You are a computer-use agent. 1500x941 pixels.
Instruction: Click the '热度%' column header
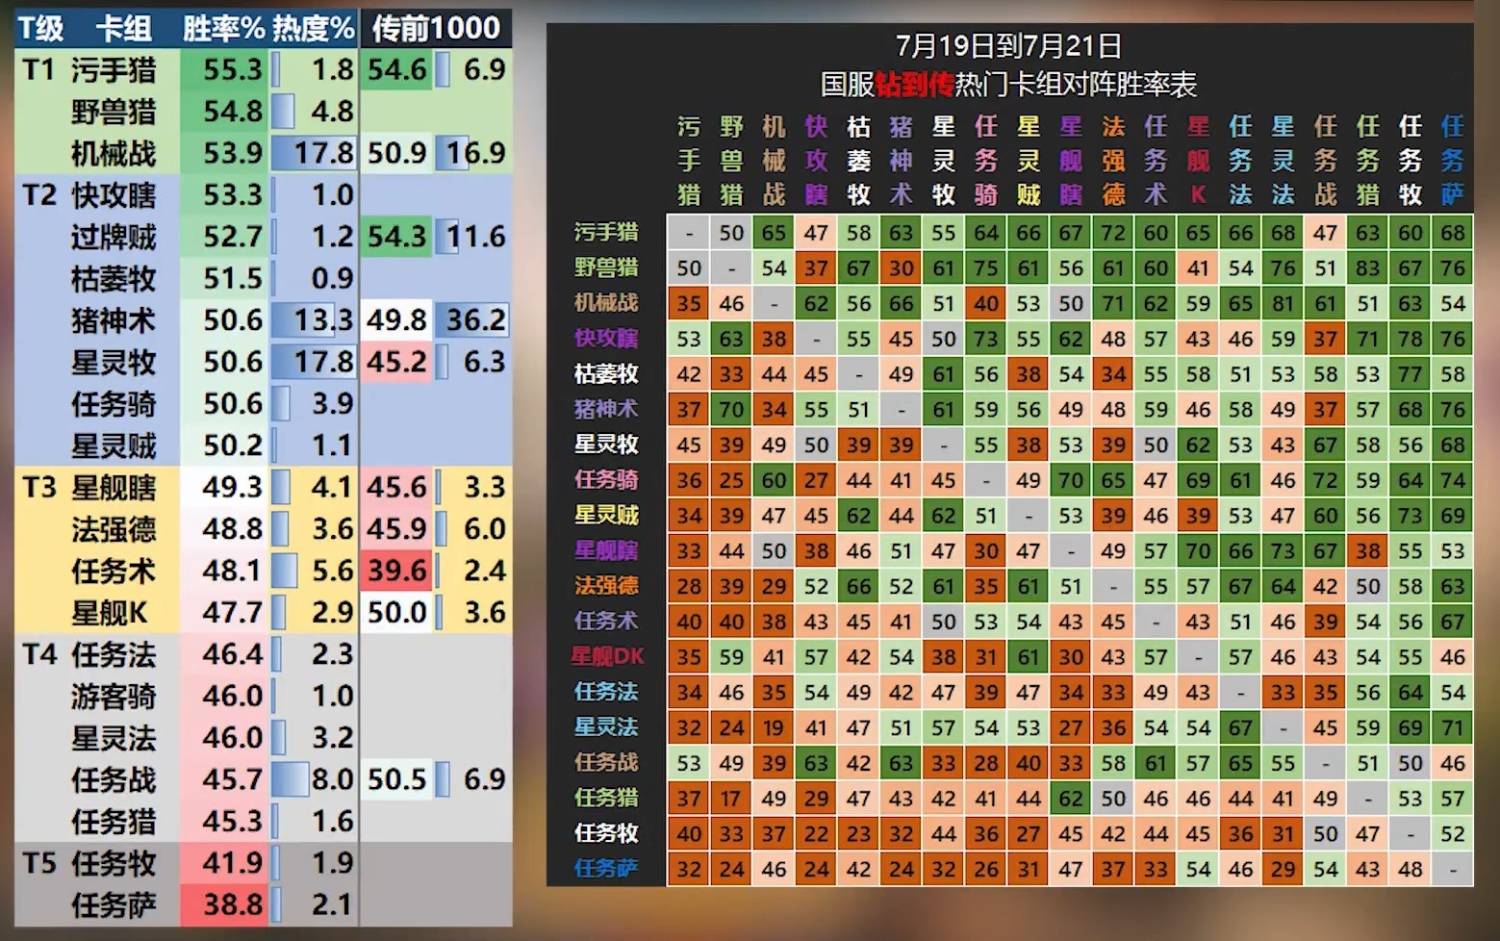point(314,28)
